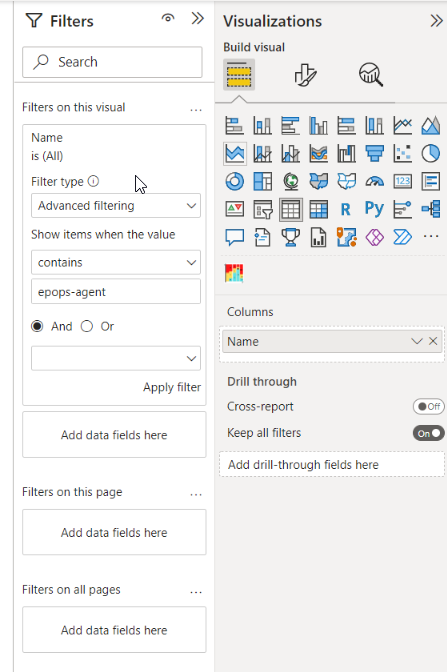Select the 100% stacked column chart visual
447x672 pixels.
tap(375, 126)
